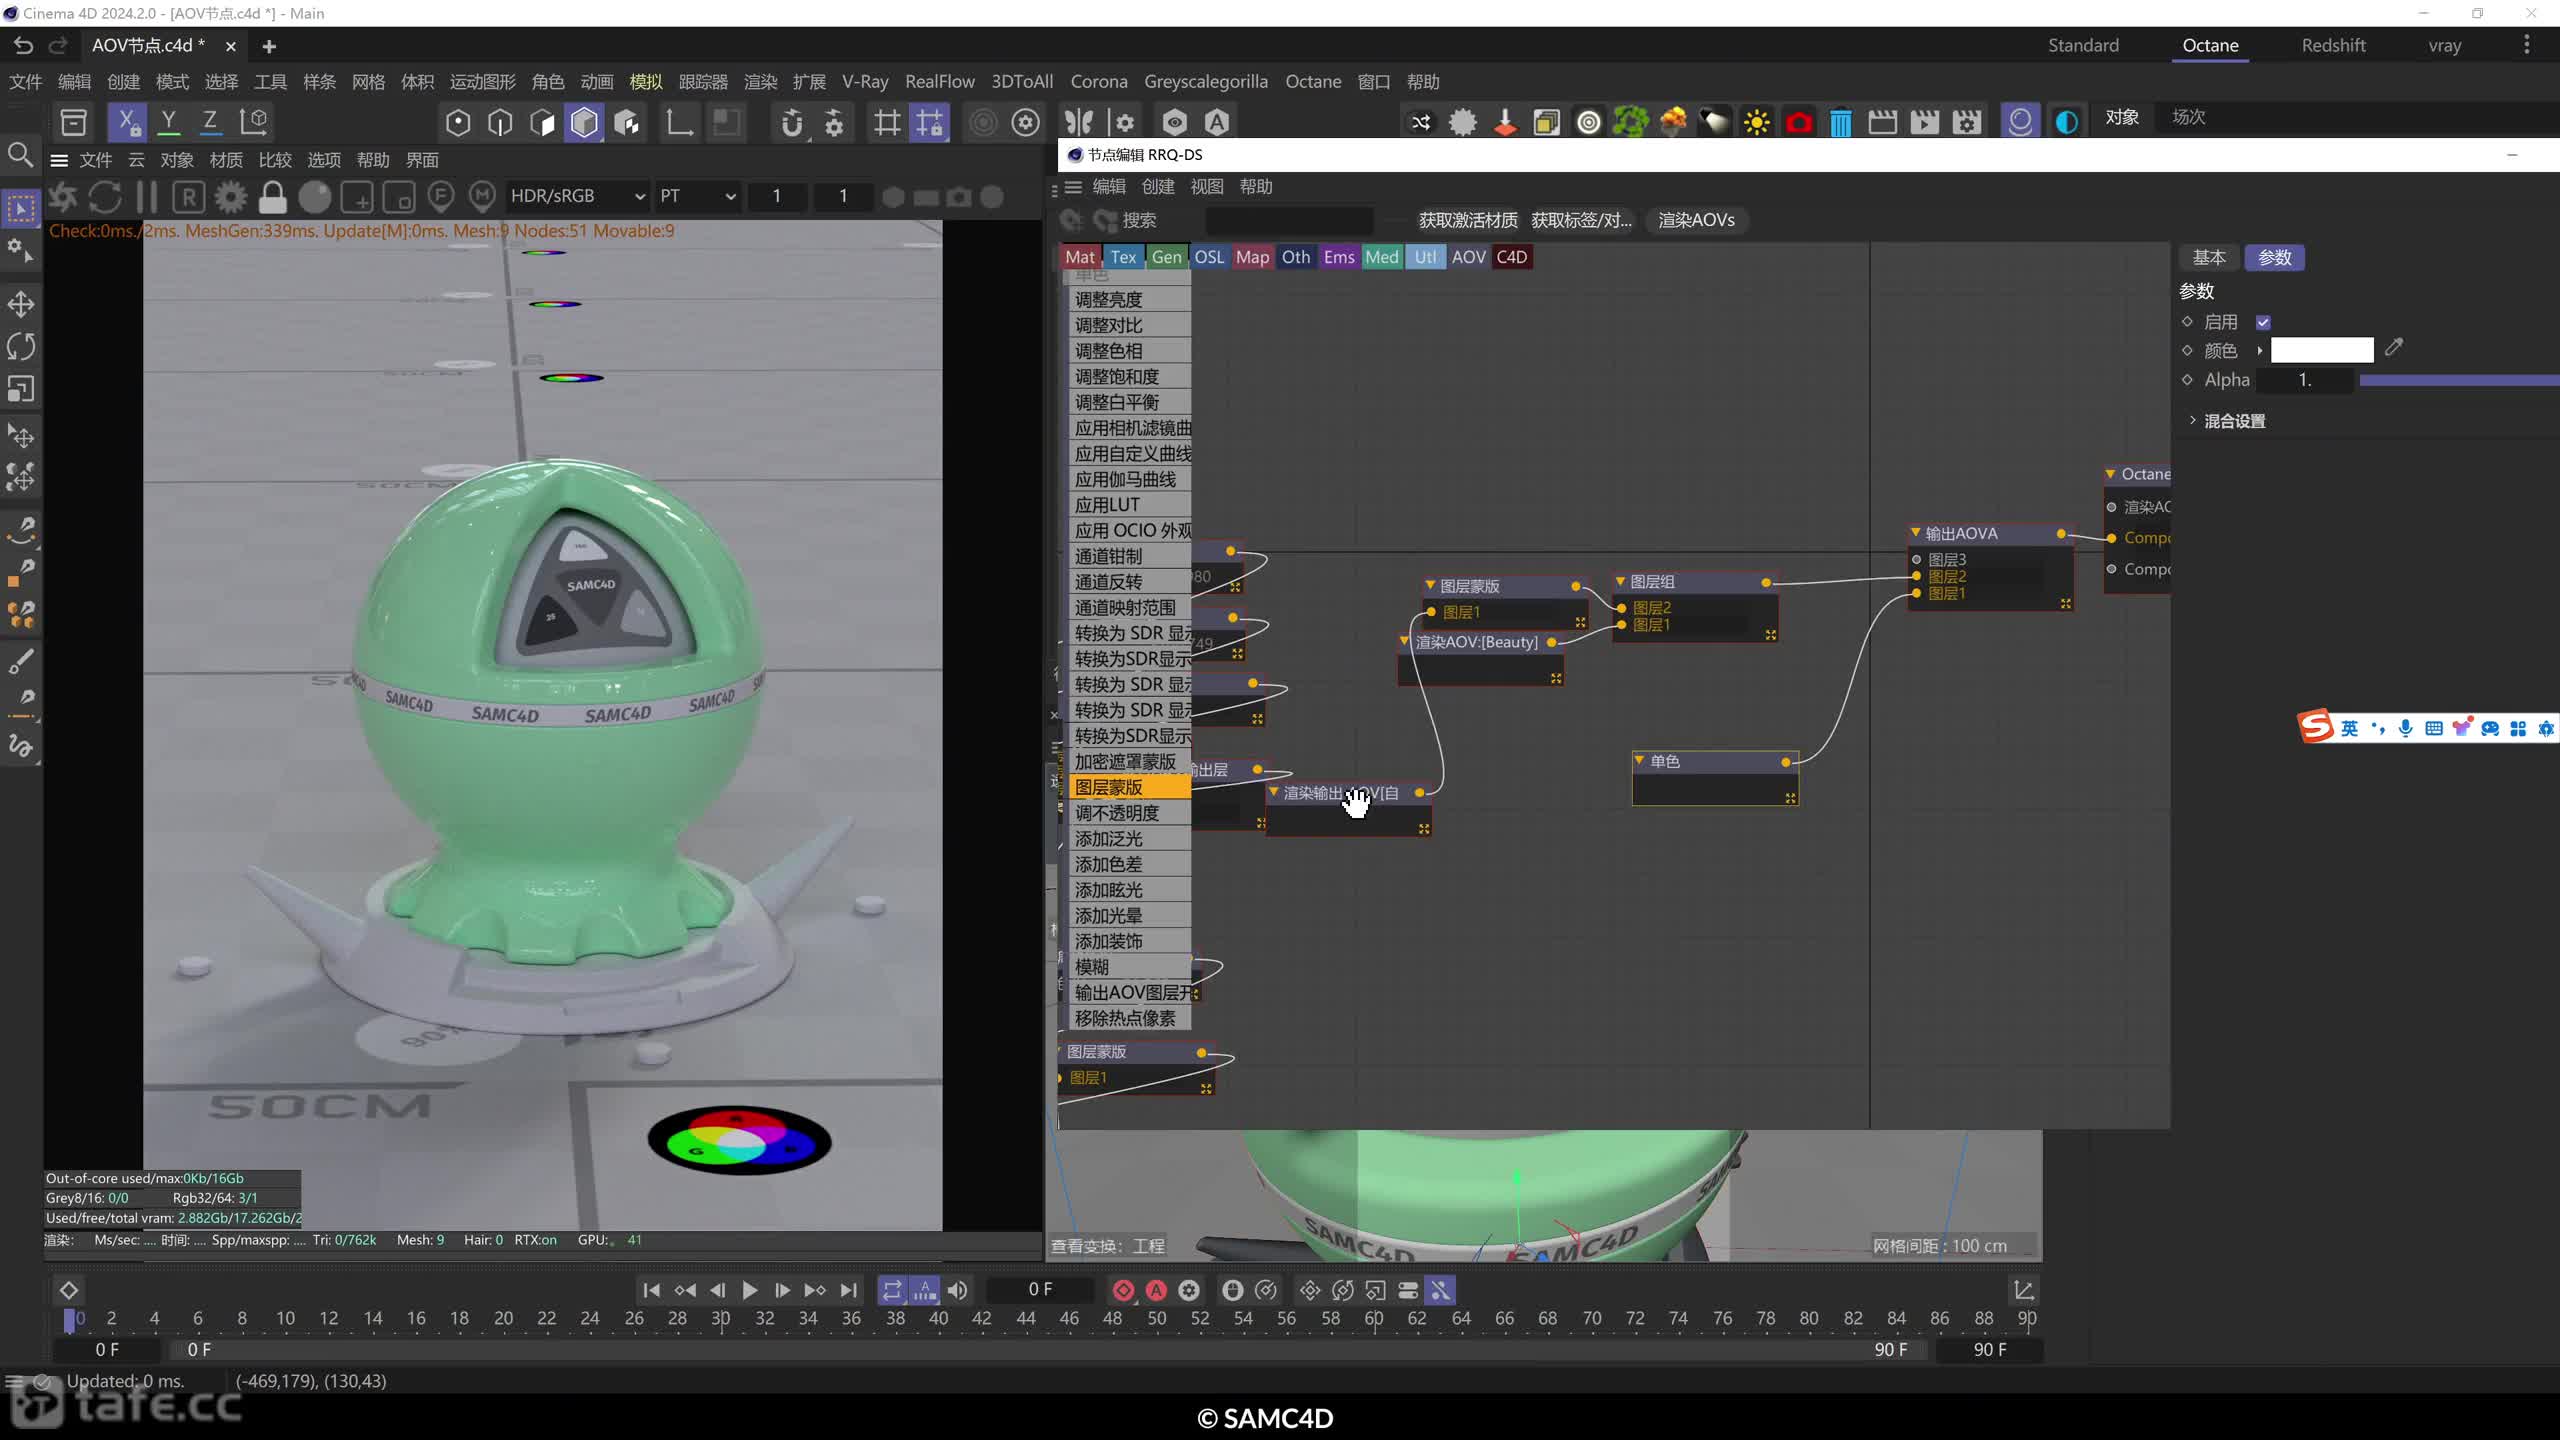Open the HDR/sRGB dropdown

[x=578, y=196]
